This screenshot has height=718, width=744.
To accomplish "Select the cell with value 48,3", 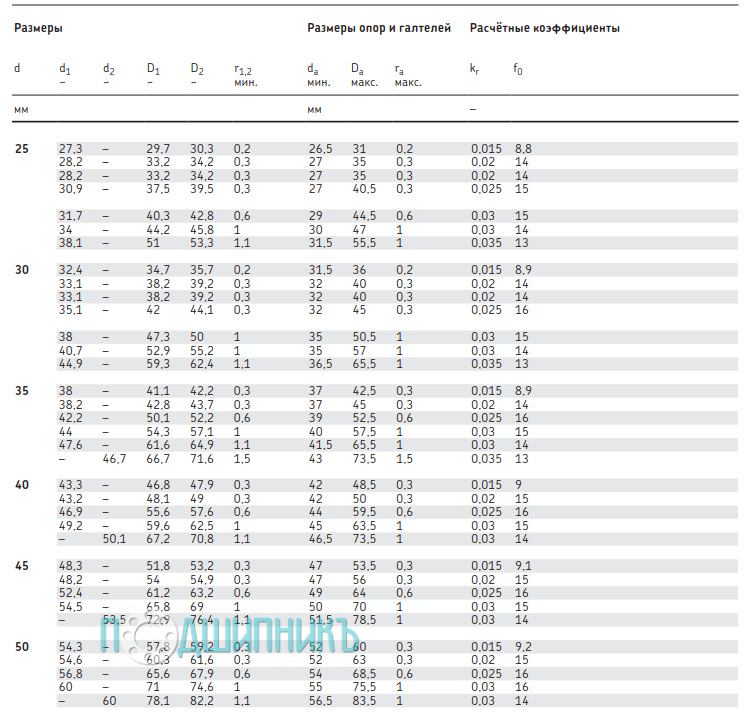I will (x=70, y=566).
